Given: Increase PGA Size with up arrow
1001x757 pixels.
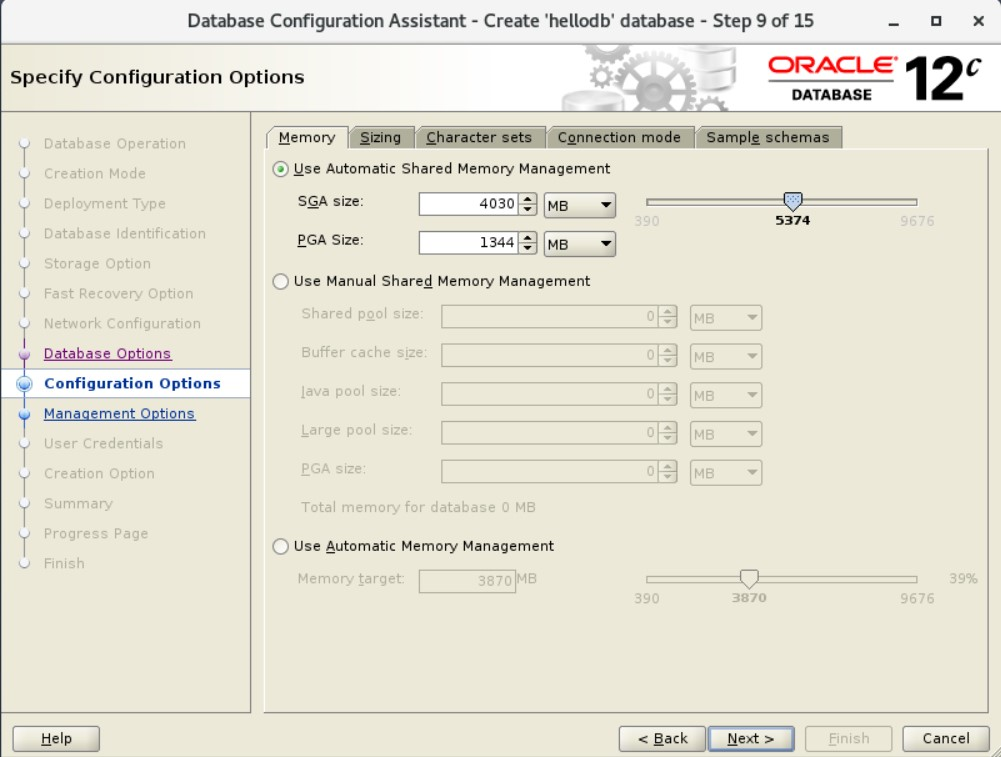Looking at the screenshot, I should click(527, 238).
